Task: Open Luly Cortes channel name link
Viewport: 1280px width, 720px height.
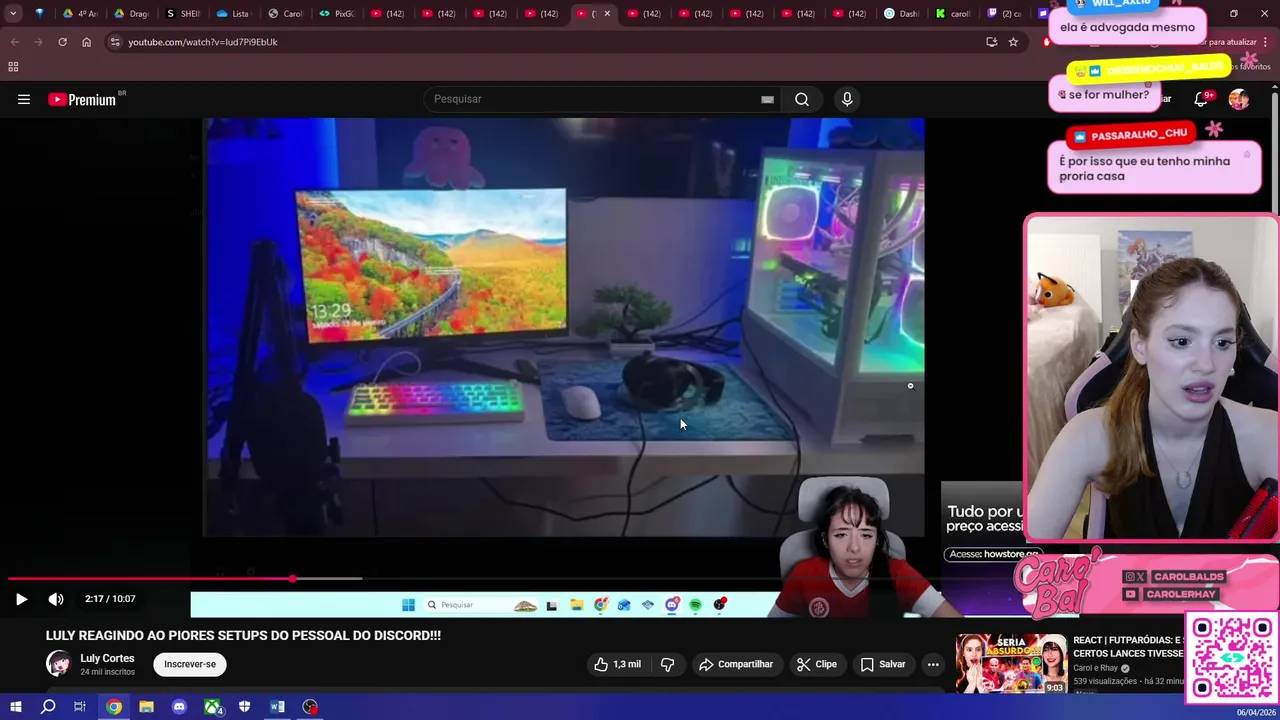Action: pos(107,658)
